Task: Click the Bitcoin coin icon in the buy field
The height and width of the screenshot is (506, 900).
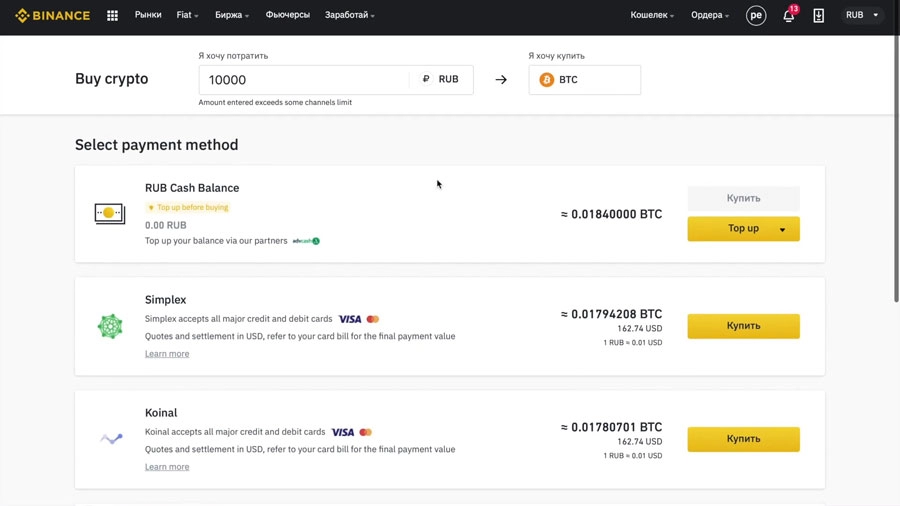Action: coord(546,80)
